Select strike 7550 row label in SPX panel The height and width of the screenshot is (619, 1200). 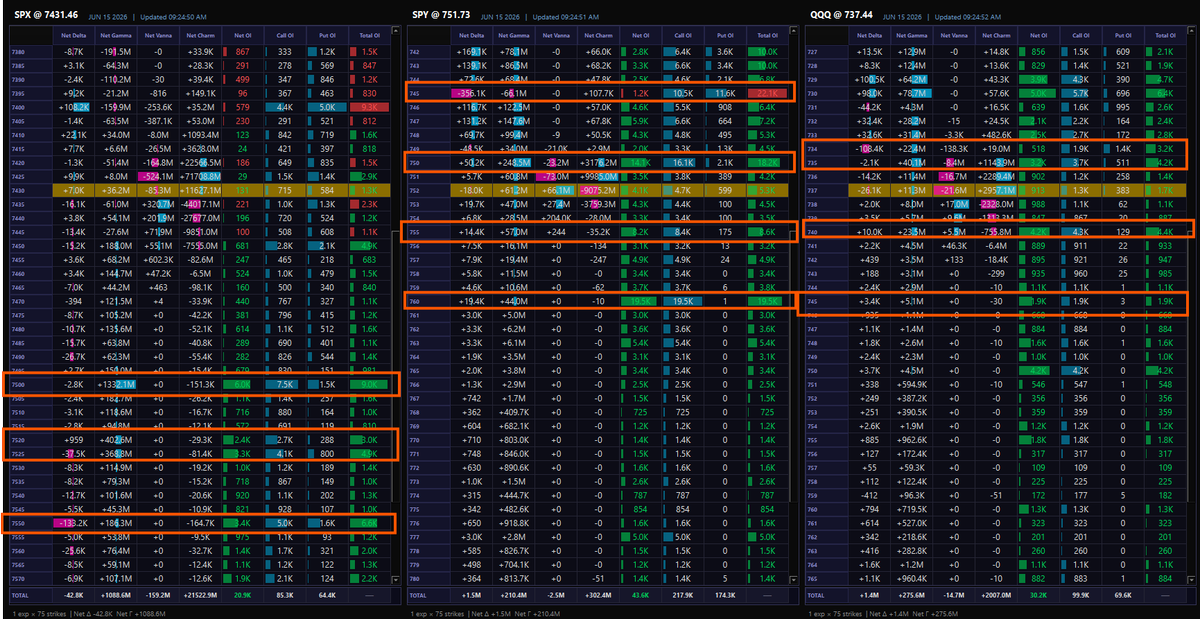(18, 522)
